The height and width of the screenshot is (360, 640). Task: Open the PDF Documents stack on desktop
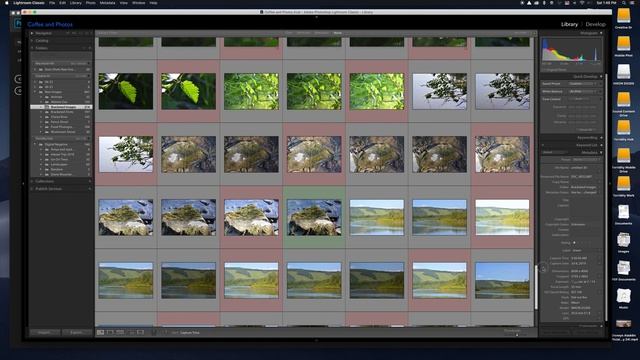pos(623,268)
